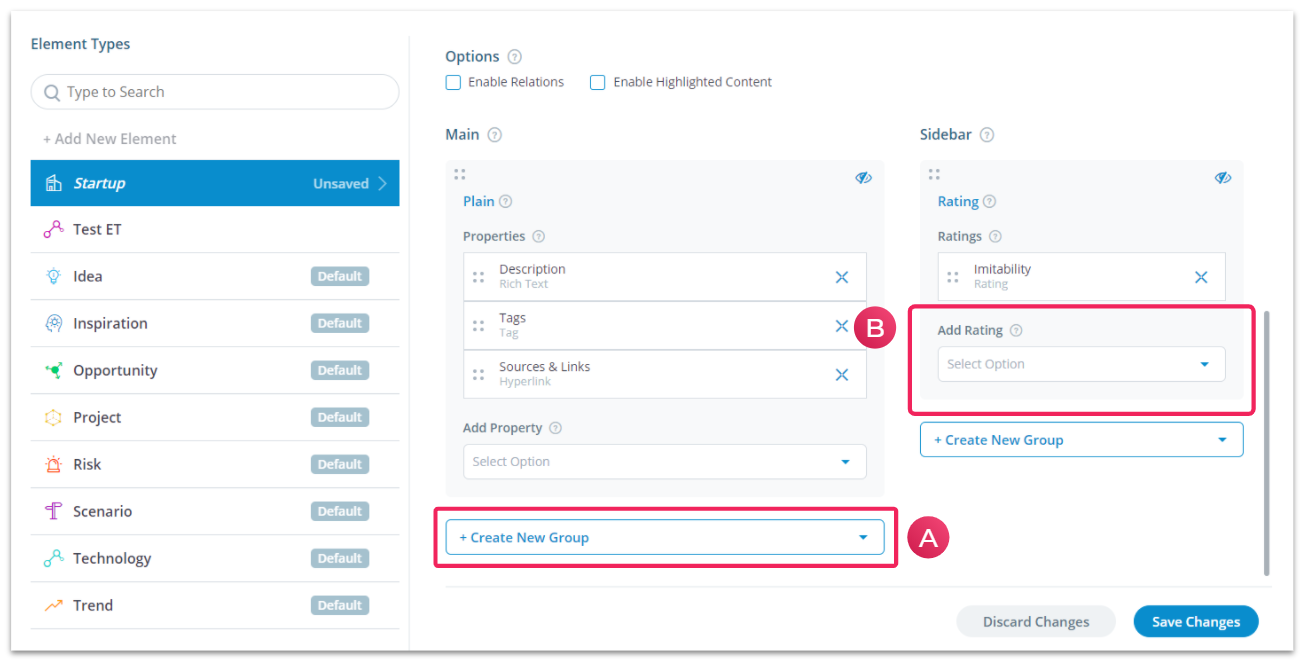
Task: Click the Startup building icon
Action: pos(54,183)
